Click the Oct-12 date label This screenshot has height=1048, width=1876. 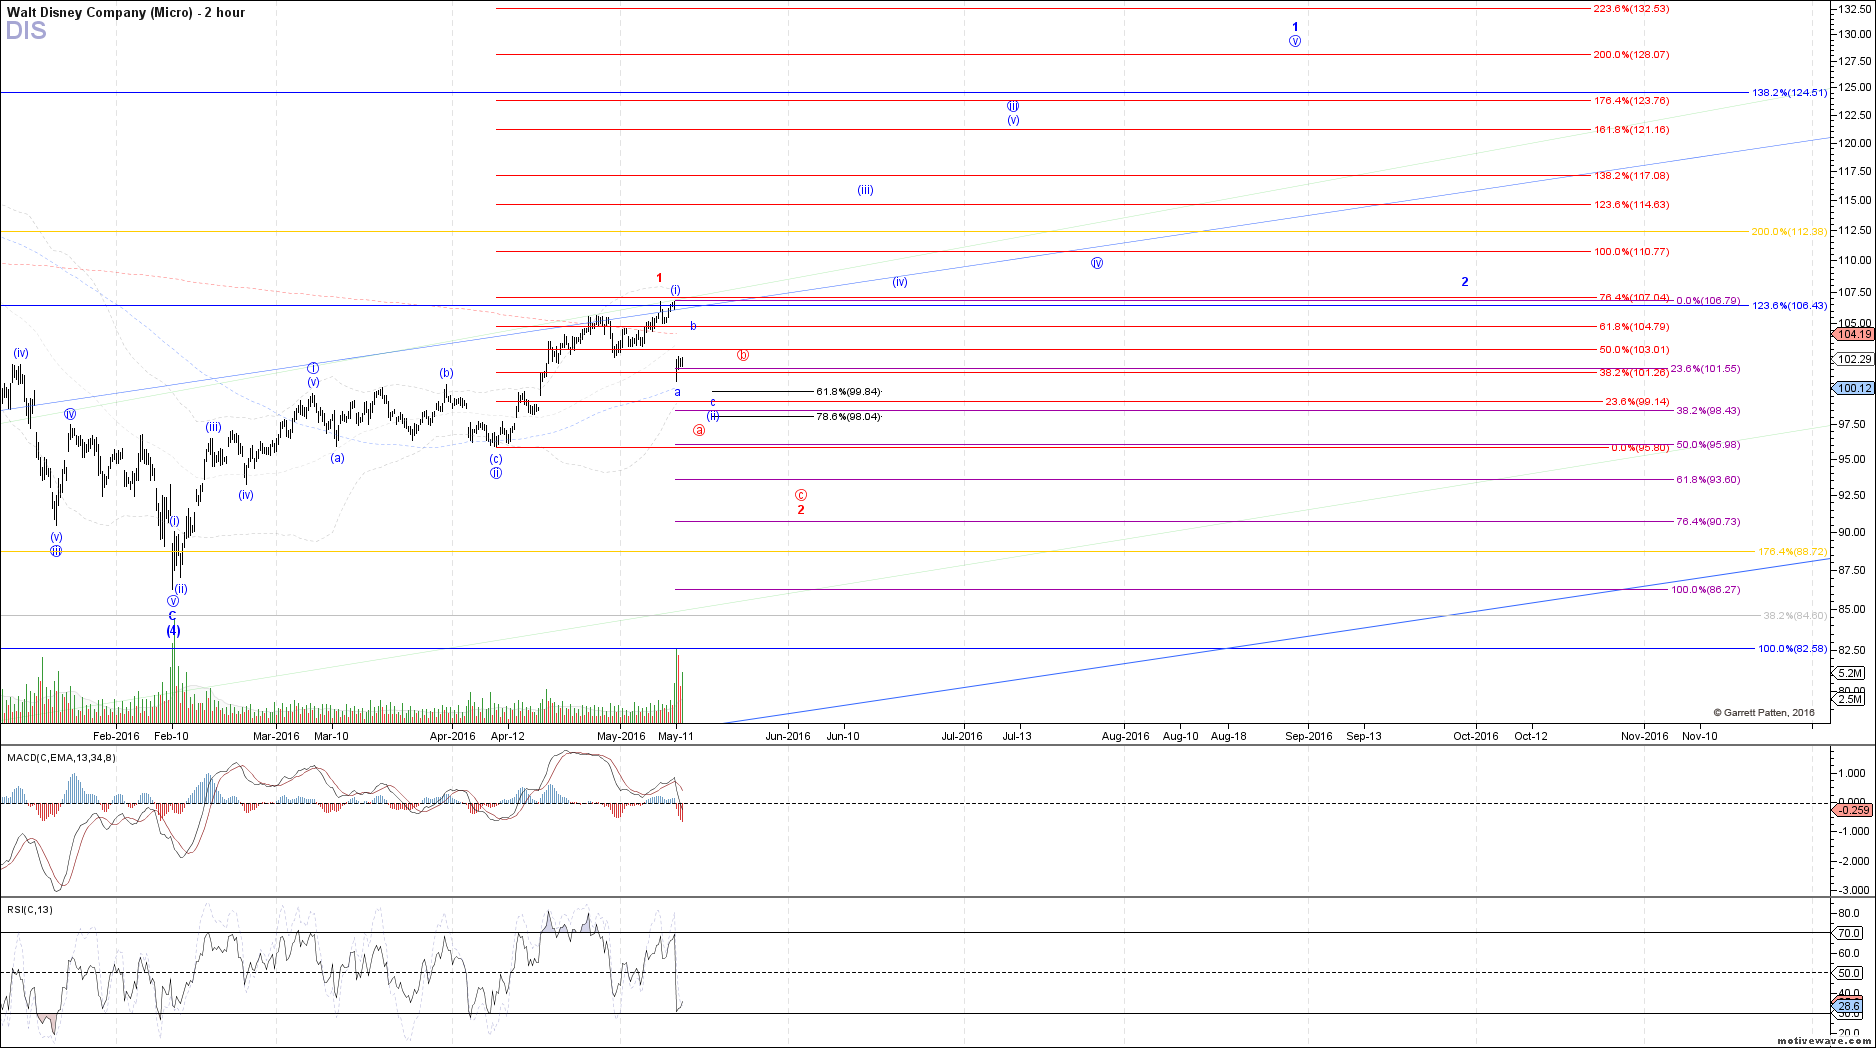[1531, 737]
